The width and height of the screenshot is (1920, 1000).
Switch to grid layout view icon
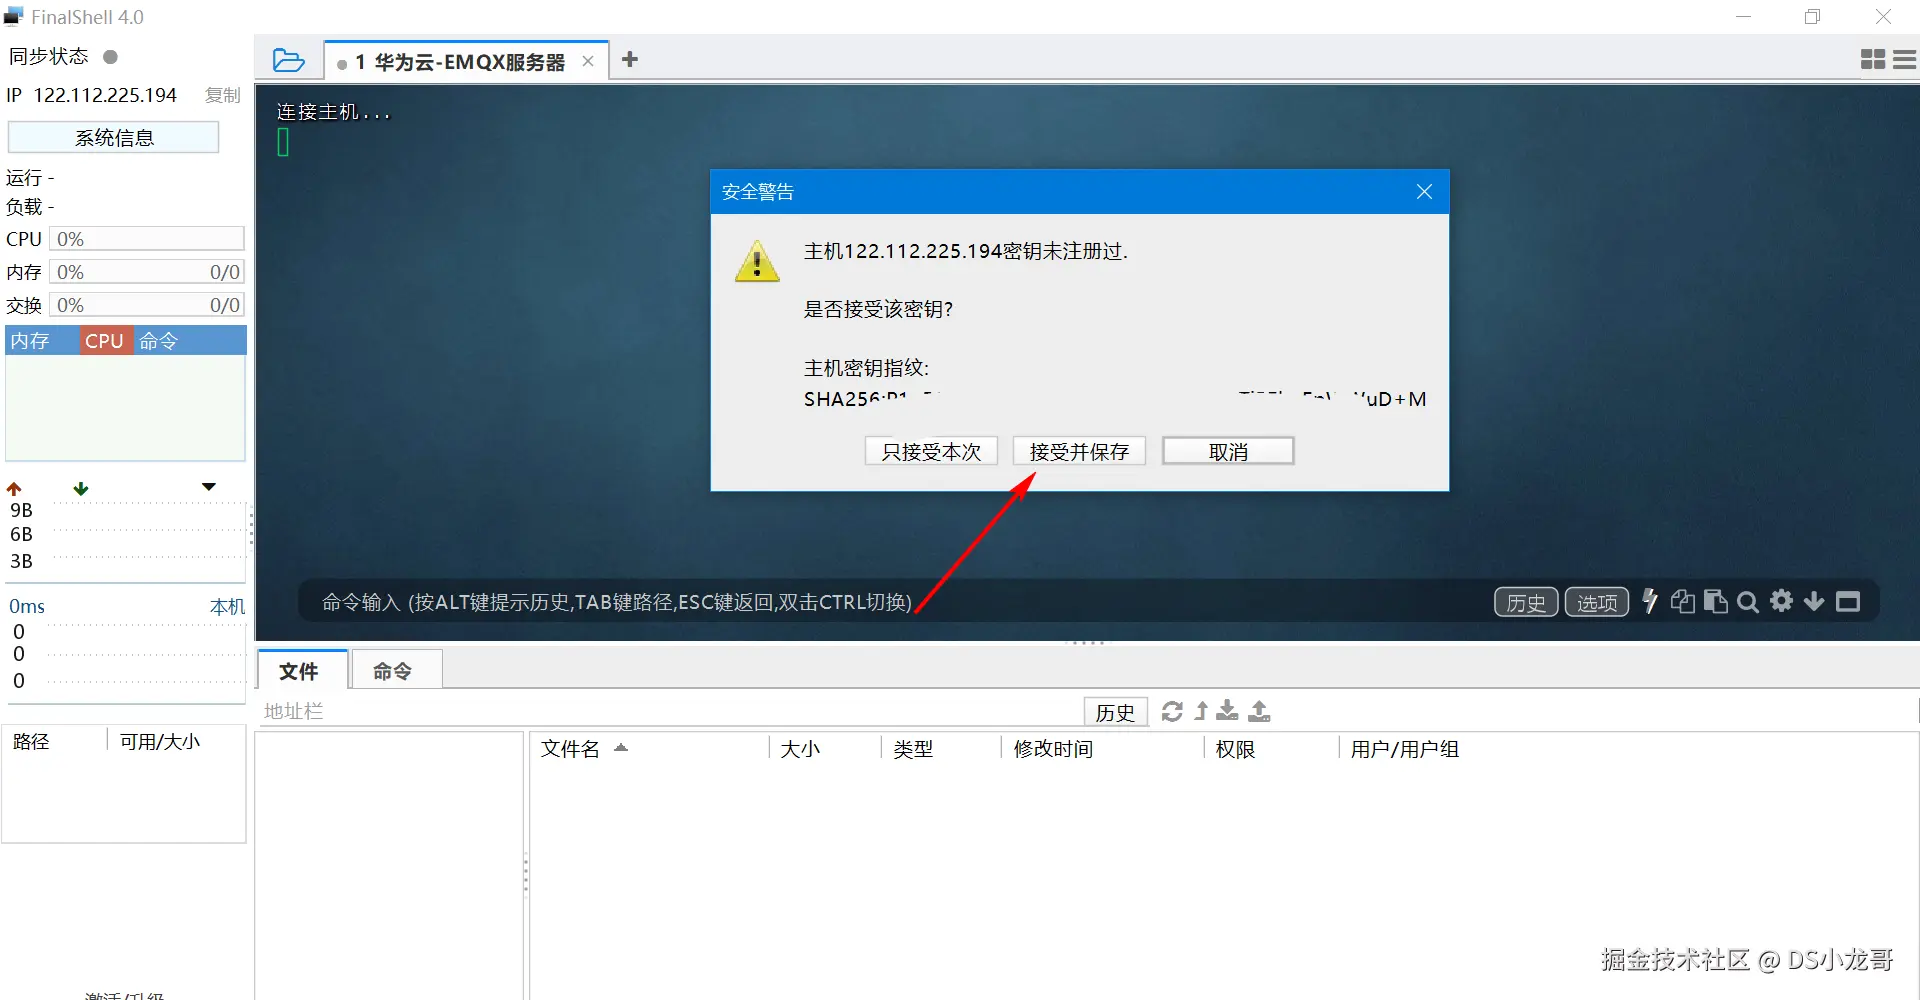coord(1873,60)
